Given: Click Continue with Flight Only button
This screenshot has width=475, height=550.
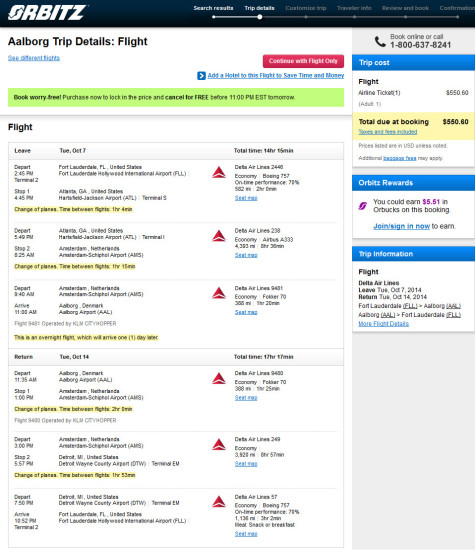Looking at the screenshot, I should pos(303,61).
